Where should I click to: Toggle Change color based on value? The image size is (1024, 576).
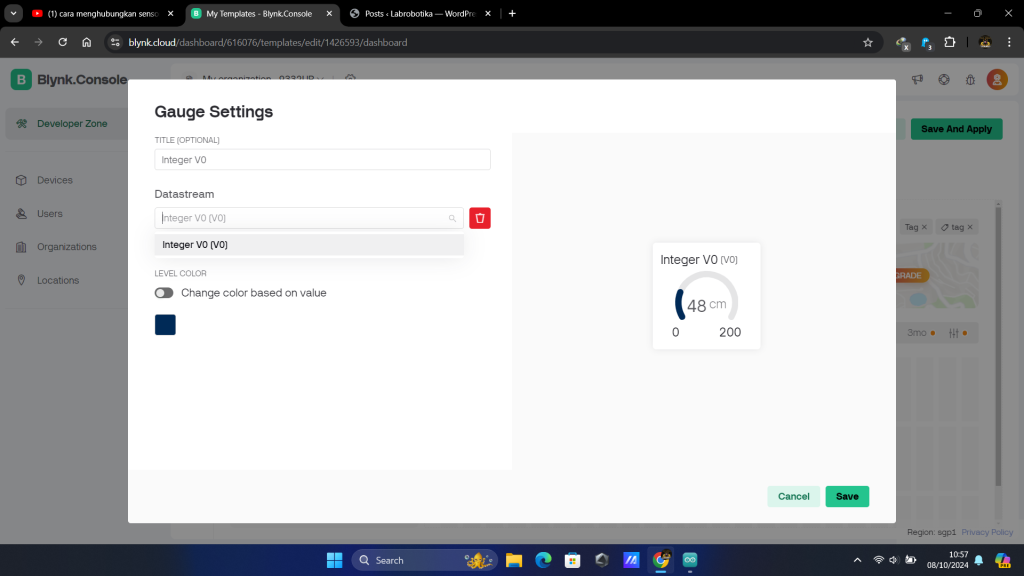click(164, 293)
